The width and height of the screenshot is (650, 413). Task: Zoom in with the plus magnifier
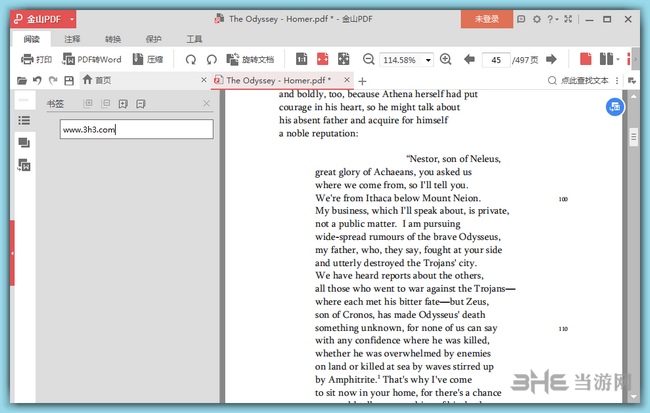point(446,59)
